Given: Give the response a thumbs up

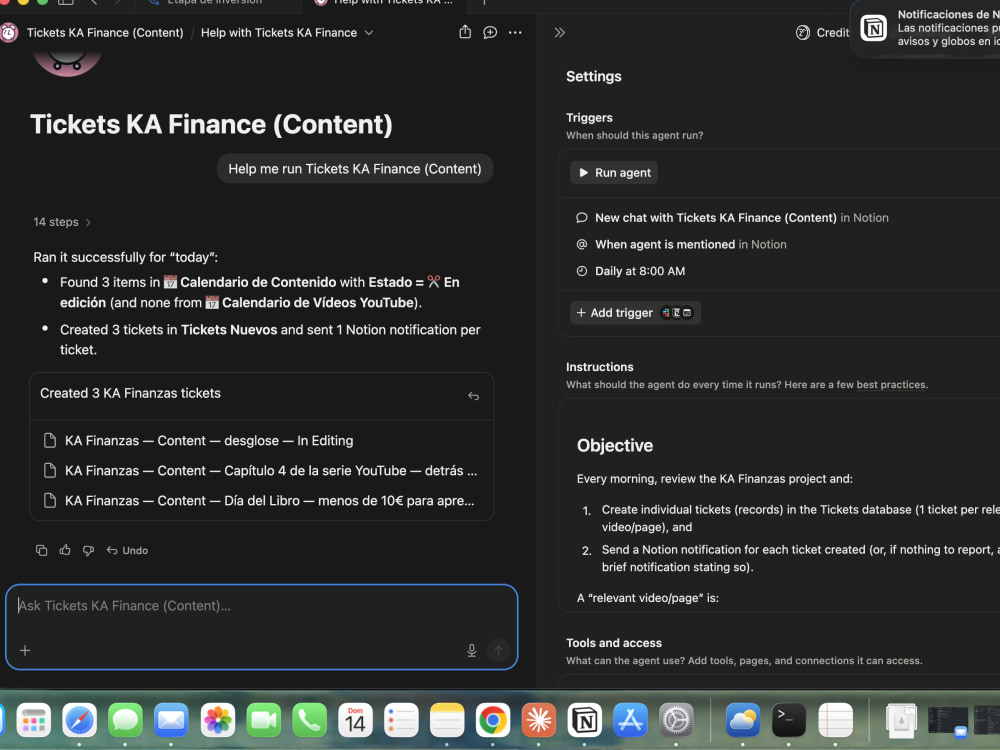Looking at the screenshot, I should click(65, 550).
